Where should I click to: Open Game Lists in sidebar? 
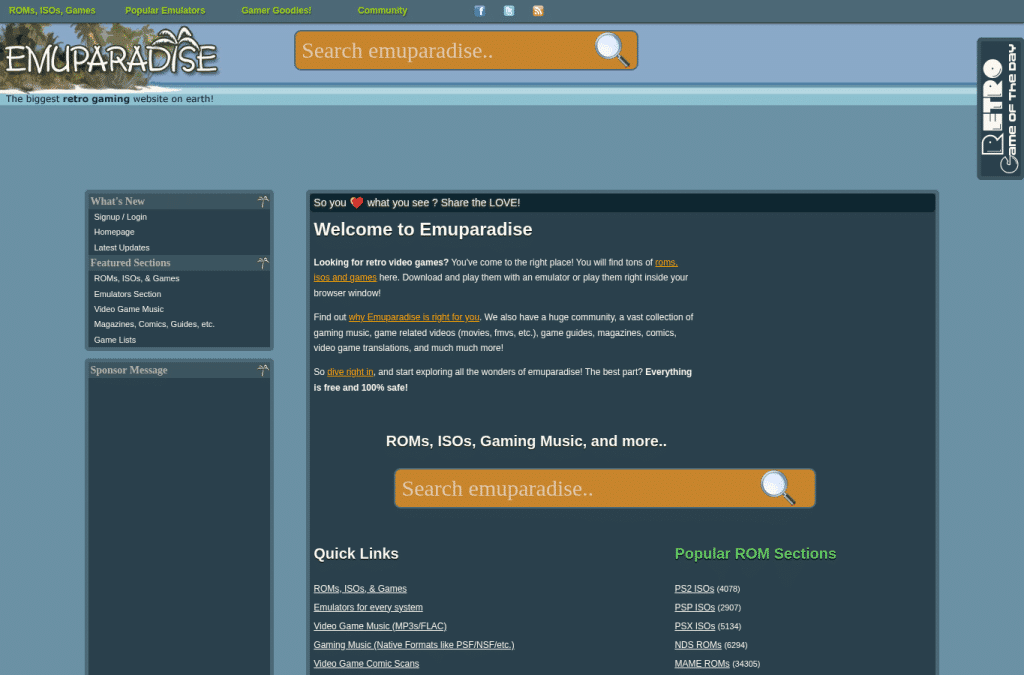click(x=115, y=339)
